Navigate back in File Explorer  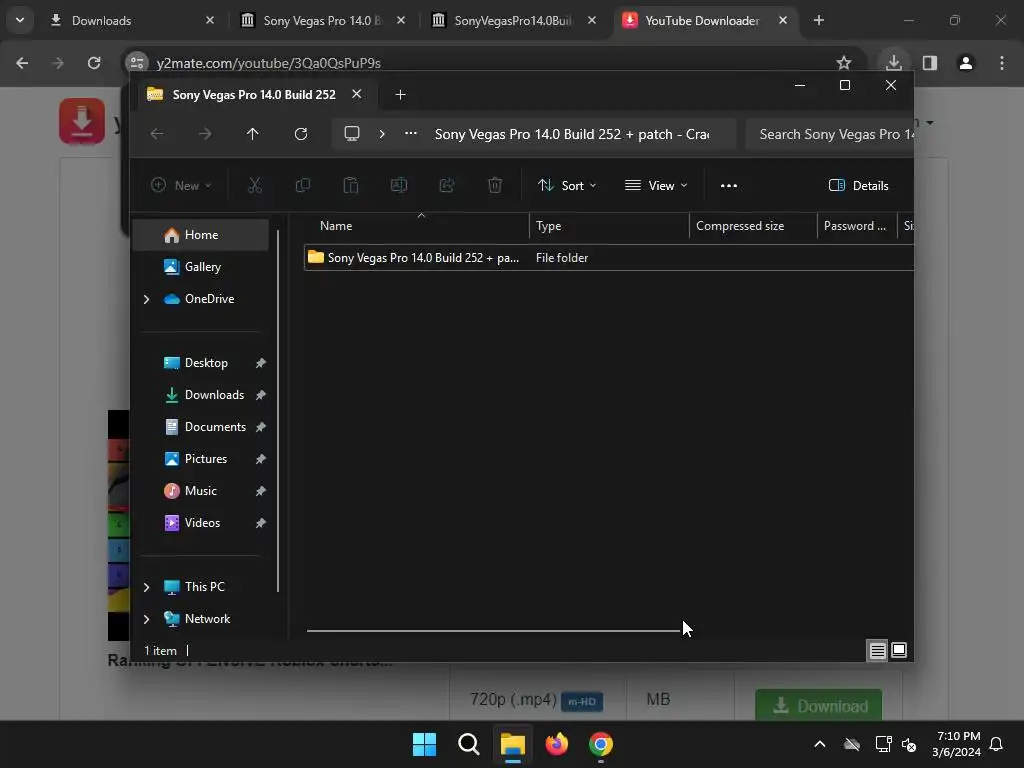(x=157, y=134)
